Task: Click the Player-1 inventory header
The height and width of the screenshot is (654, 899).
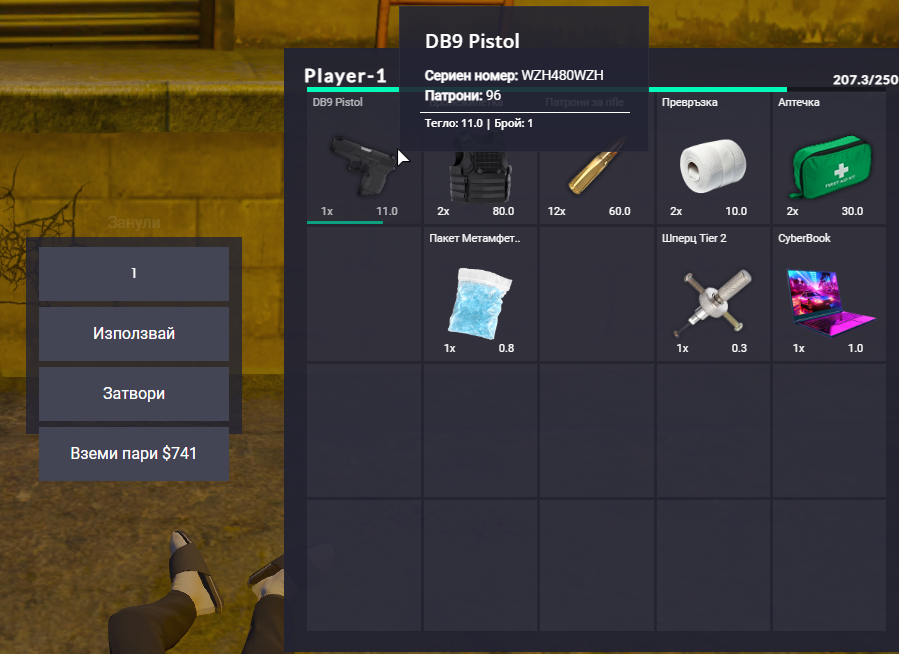Action: (x=345, y=76)
